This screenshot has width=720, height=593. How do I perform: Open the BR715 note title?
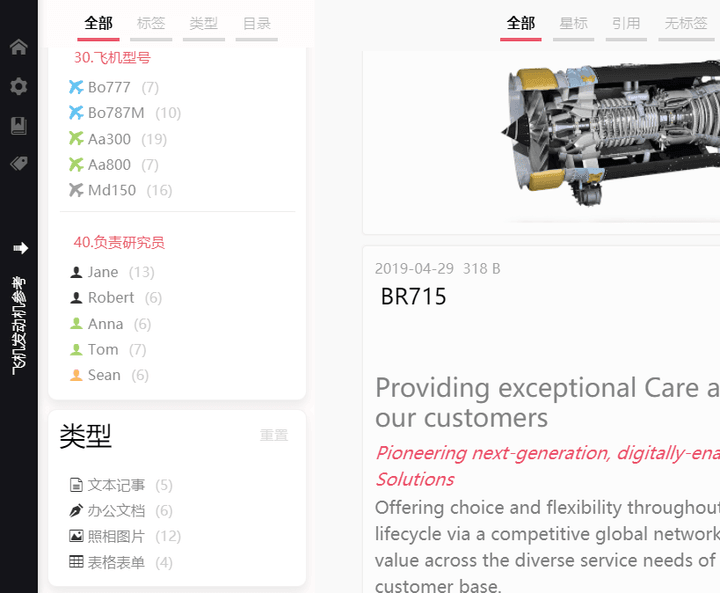[413, 296]
